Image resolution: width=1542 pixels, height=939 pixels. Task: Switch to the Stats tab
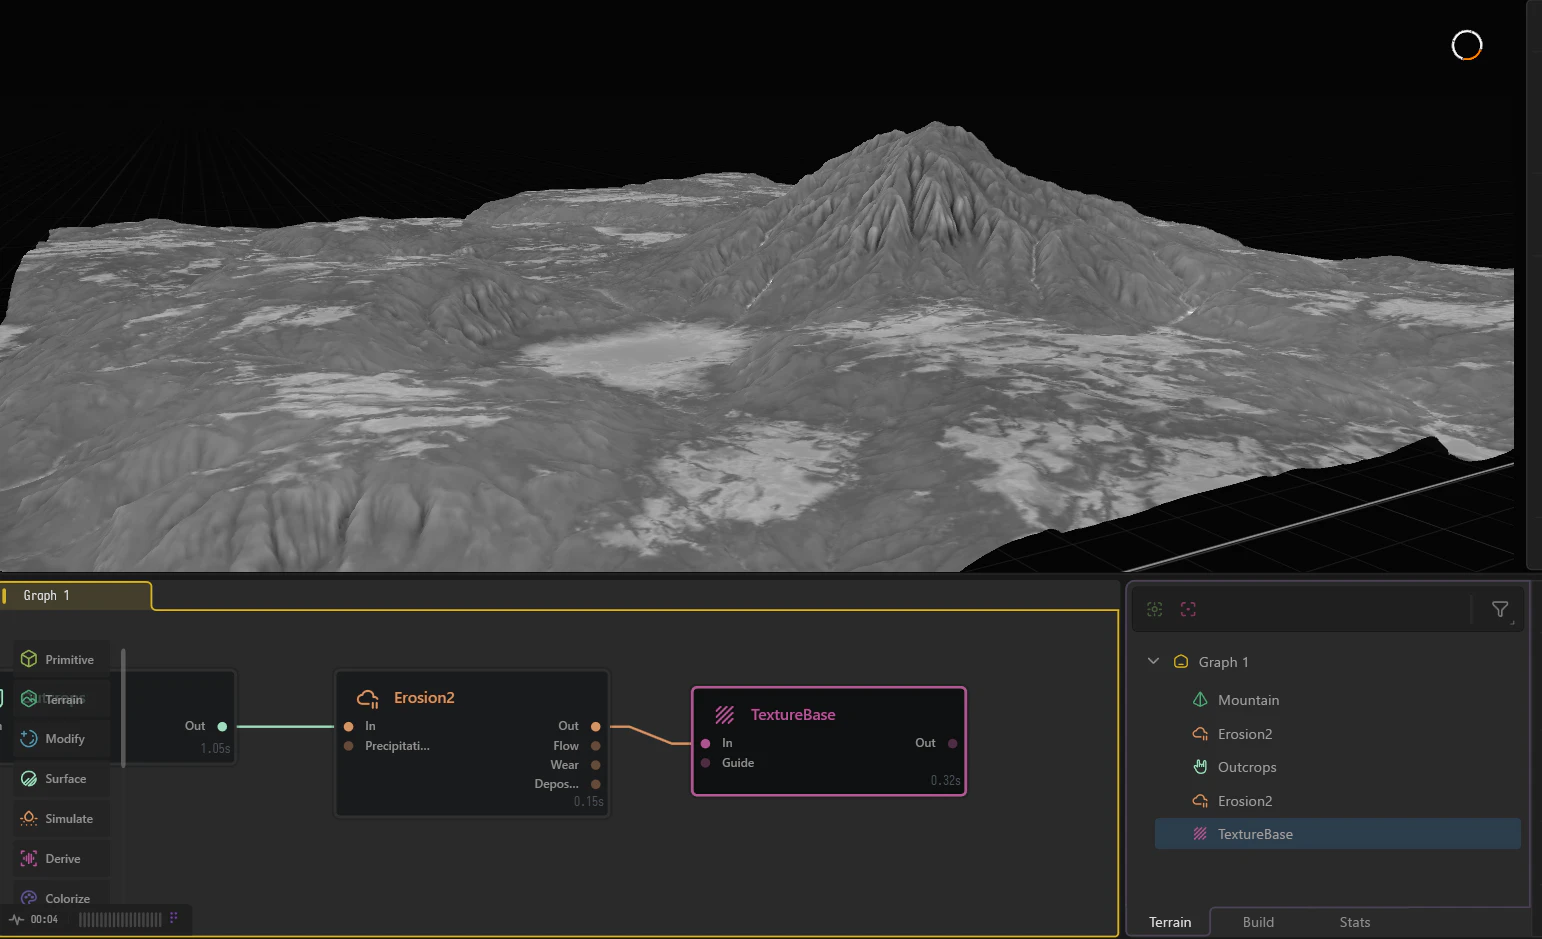tap(1355, 922)
